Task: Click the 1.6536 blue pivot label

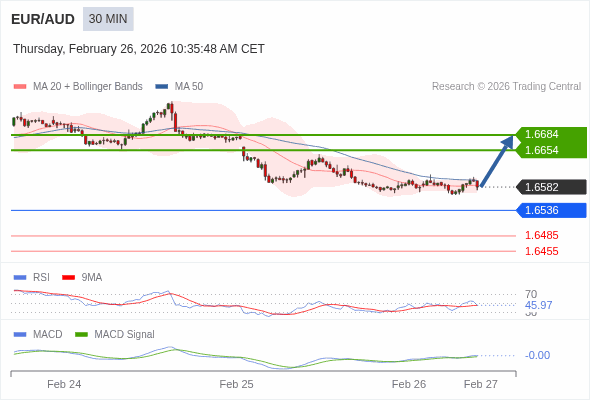Action: [x=551, y=210]
